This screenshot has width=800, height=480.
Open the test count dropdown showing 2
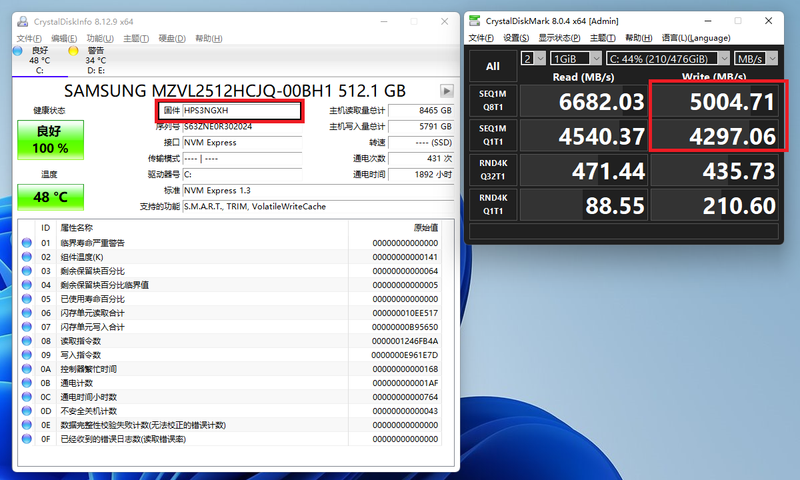(533, 58)
